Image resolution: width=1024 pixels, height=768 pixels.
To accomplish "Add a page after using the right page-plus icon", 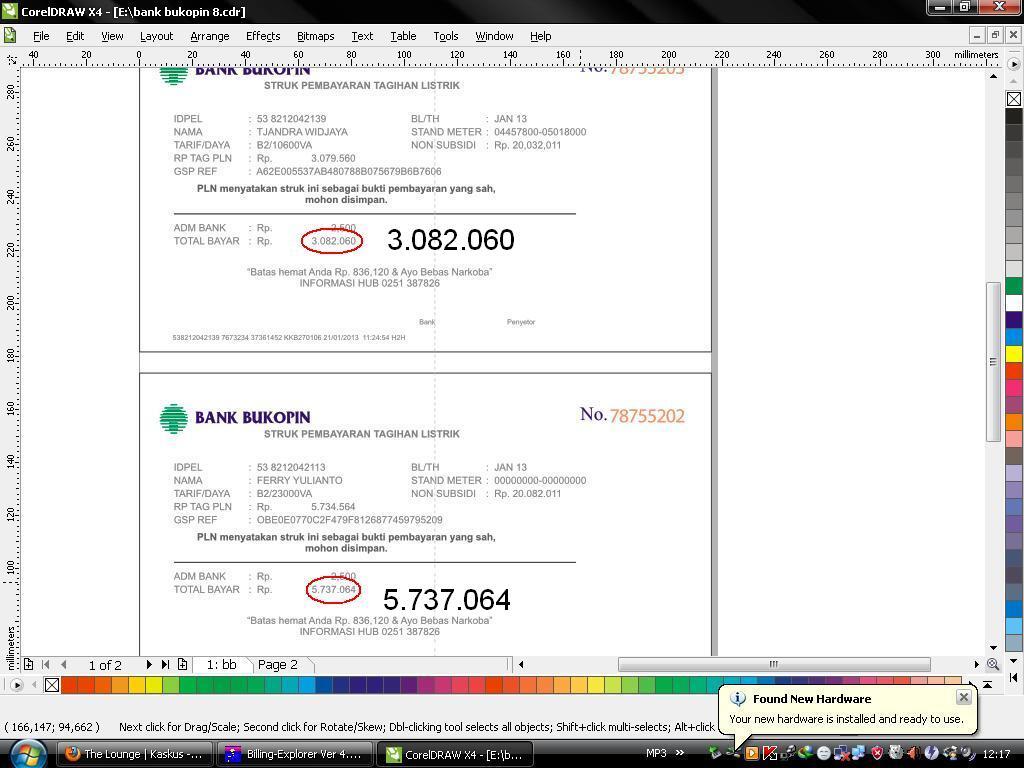I will coord(183,664).
